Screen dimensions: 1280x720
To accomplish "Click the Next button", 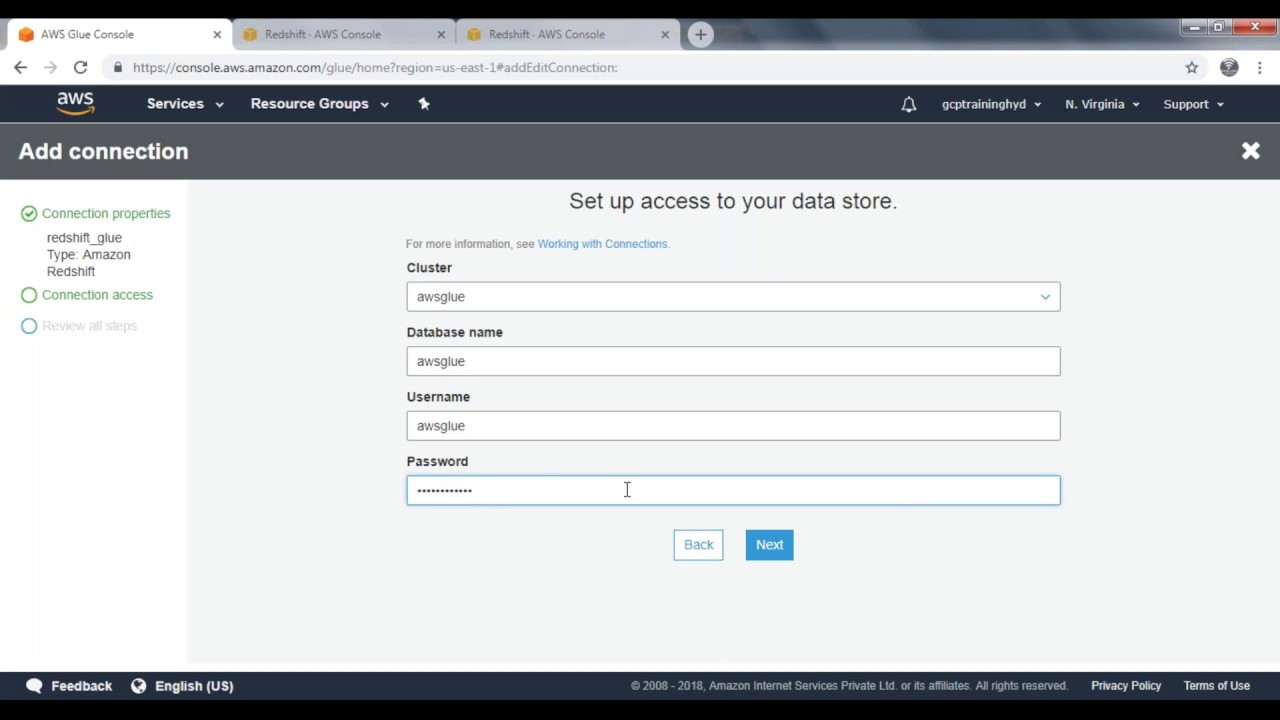I will pos(769,545).
